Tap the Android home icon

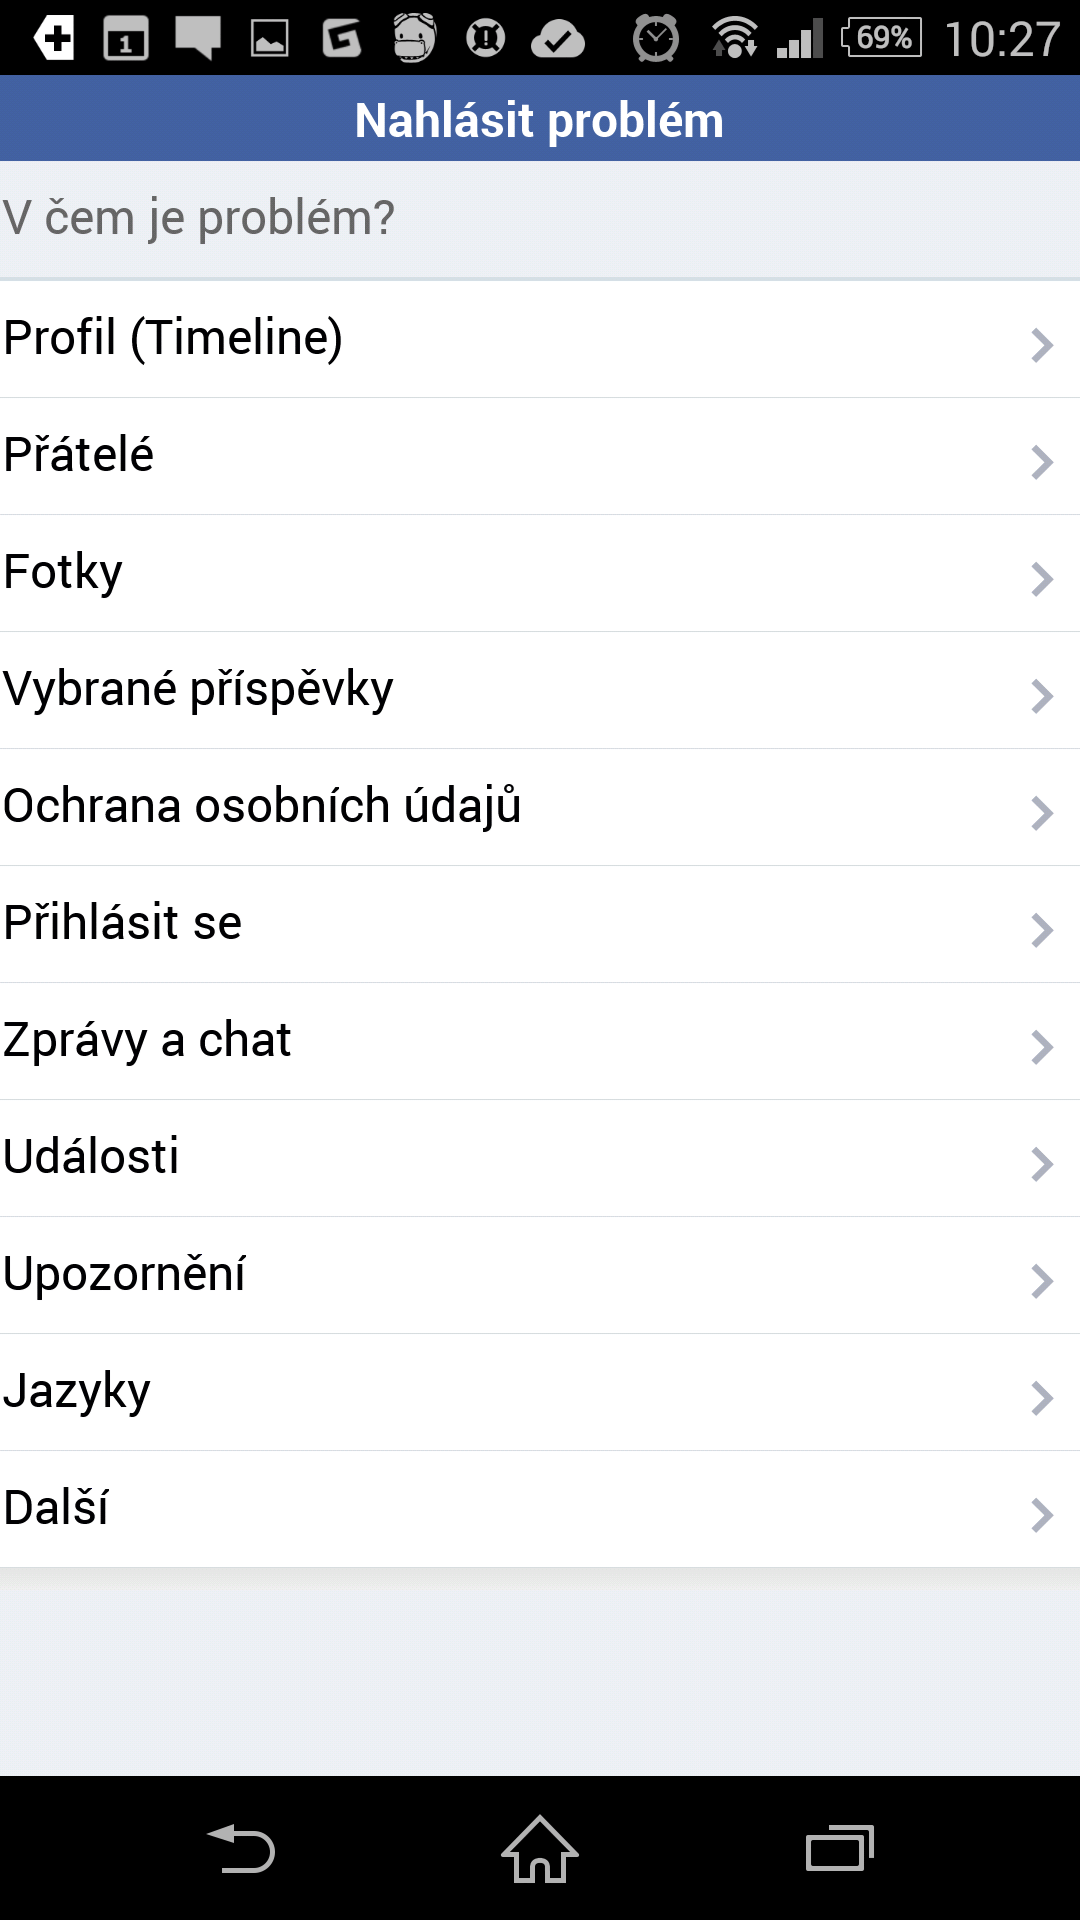pos(540,1848)
